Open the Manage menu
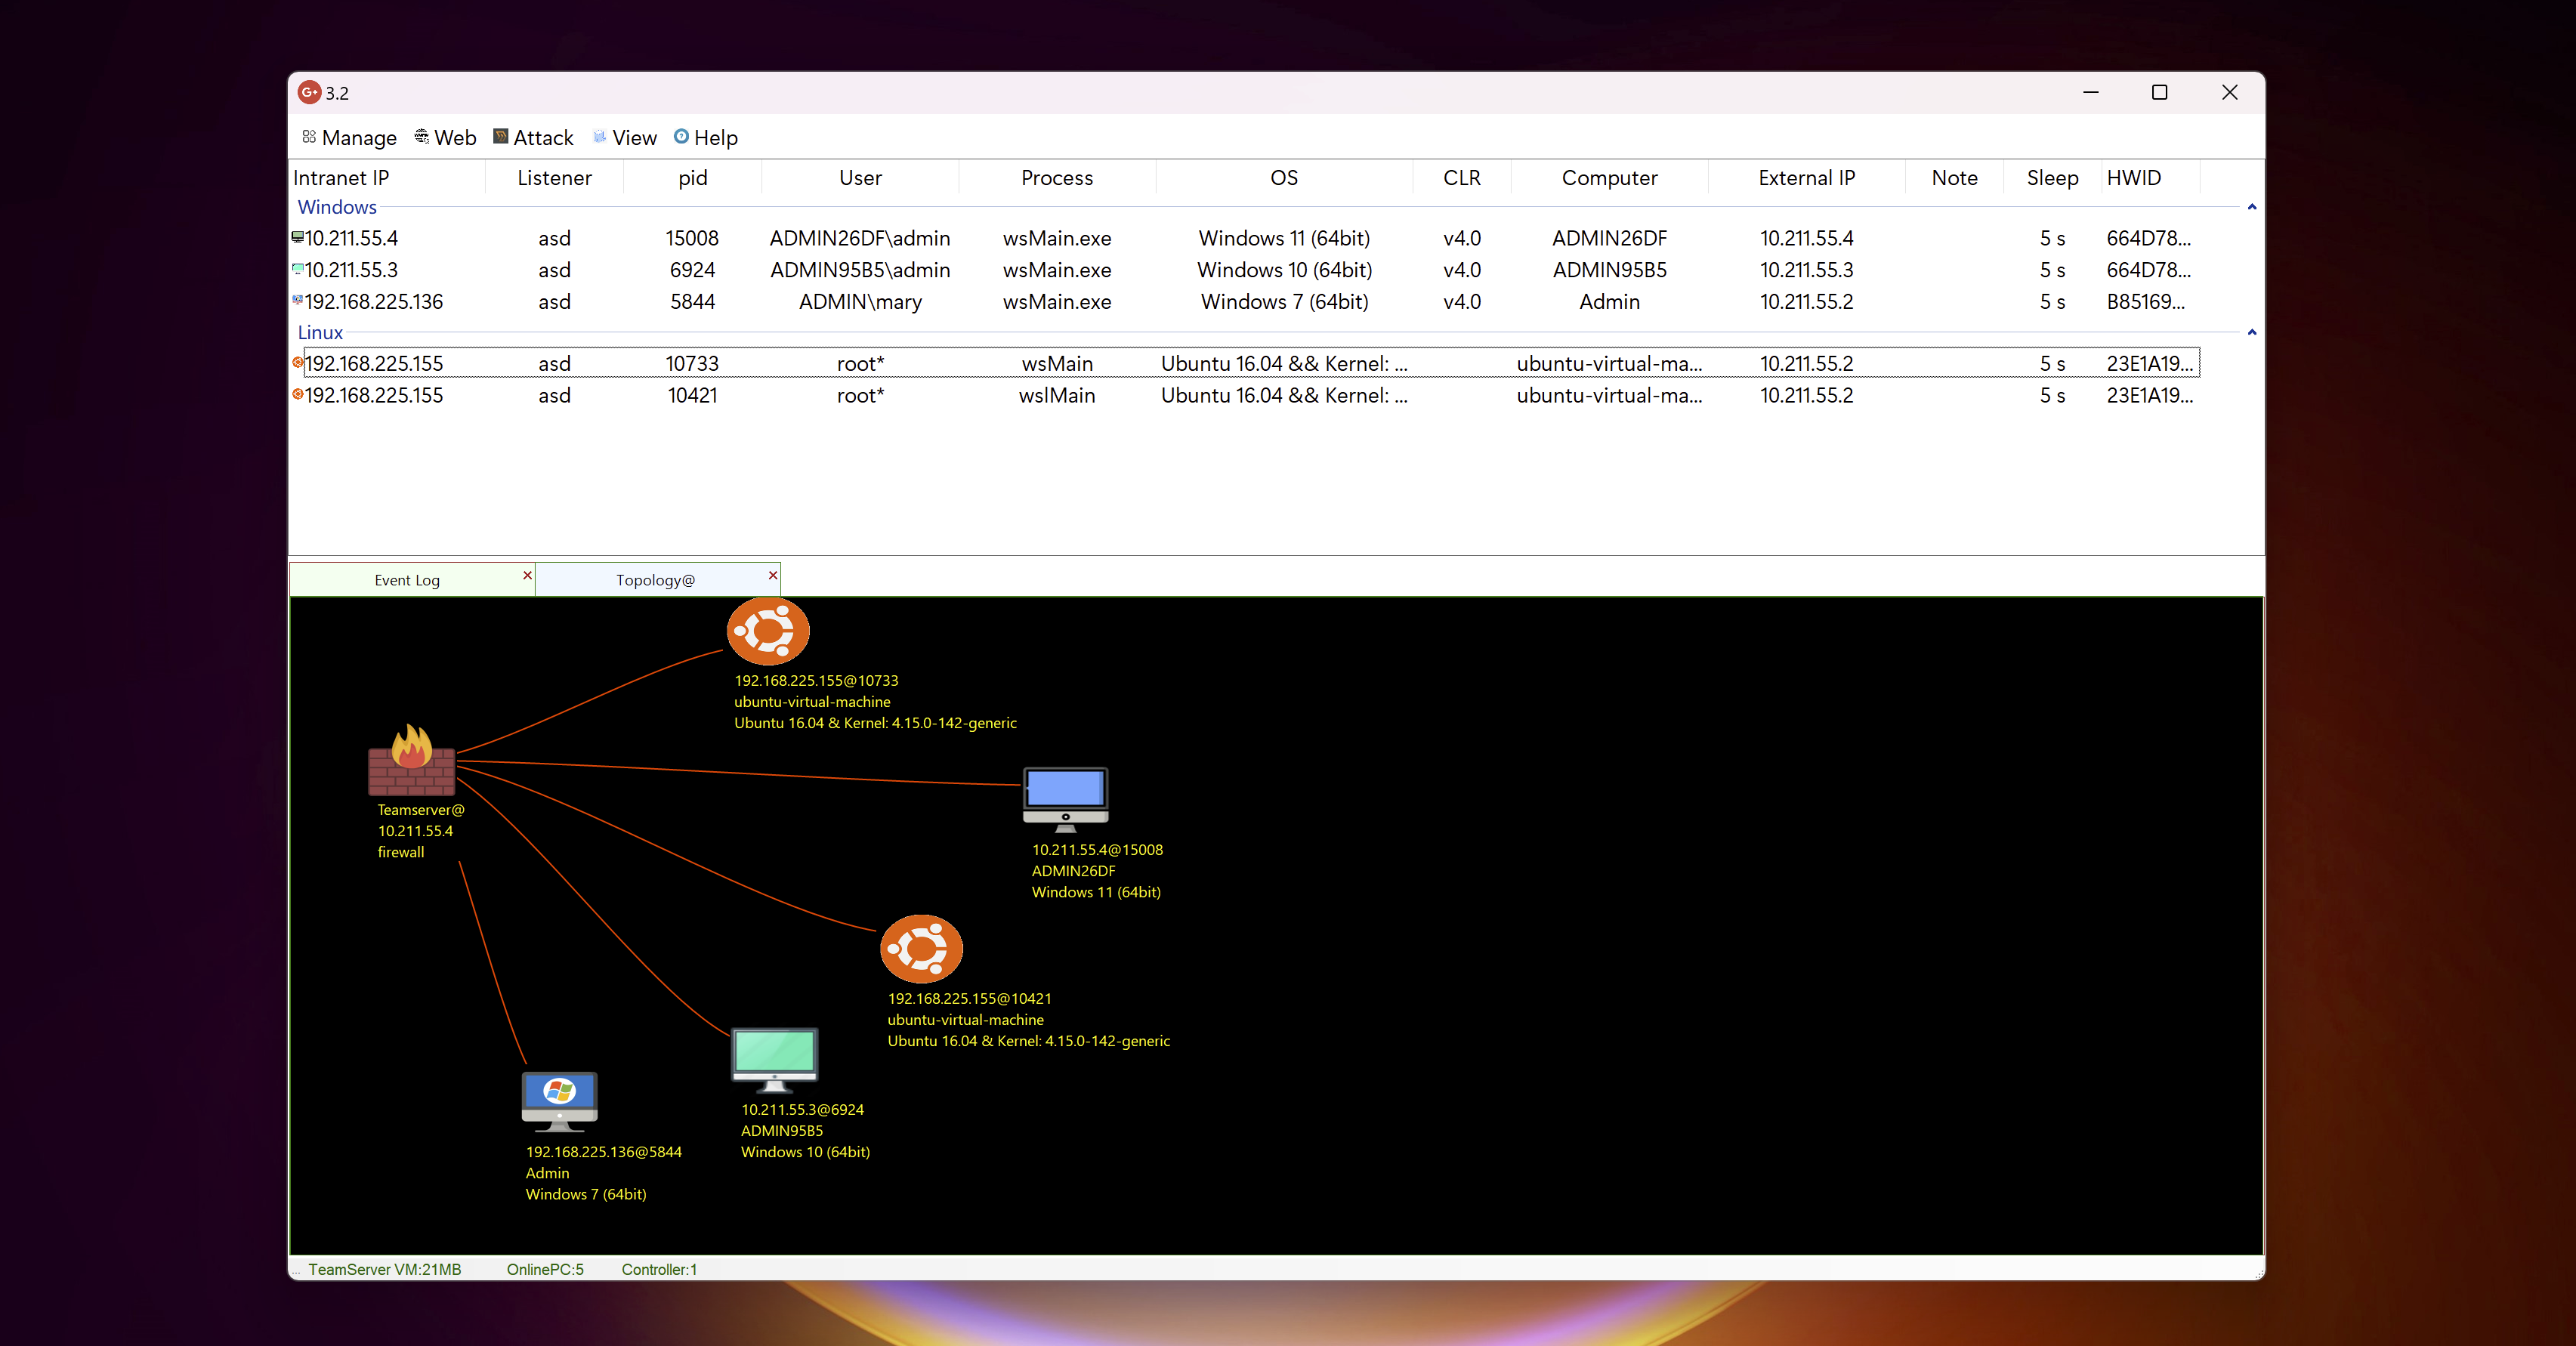The image size is (2576, 1346). 349,138
